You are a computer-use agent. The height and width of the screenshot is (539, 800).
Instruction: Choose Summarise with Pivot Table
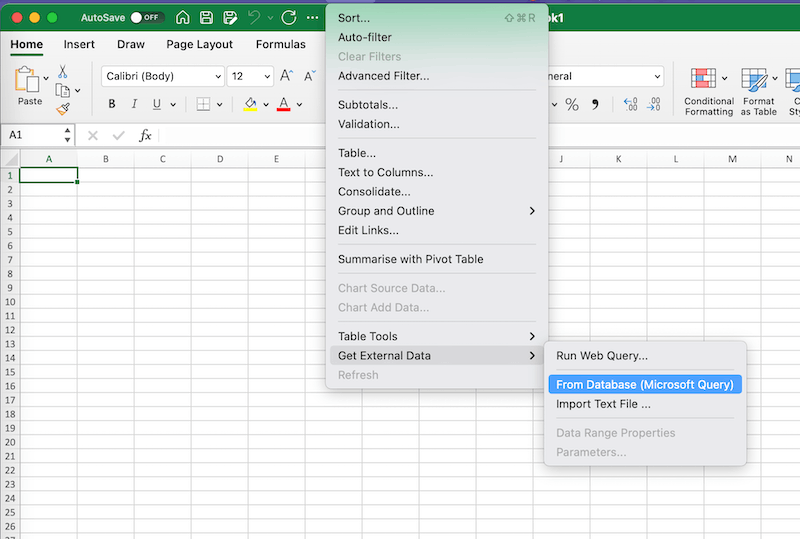(437, 259)
